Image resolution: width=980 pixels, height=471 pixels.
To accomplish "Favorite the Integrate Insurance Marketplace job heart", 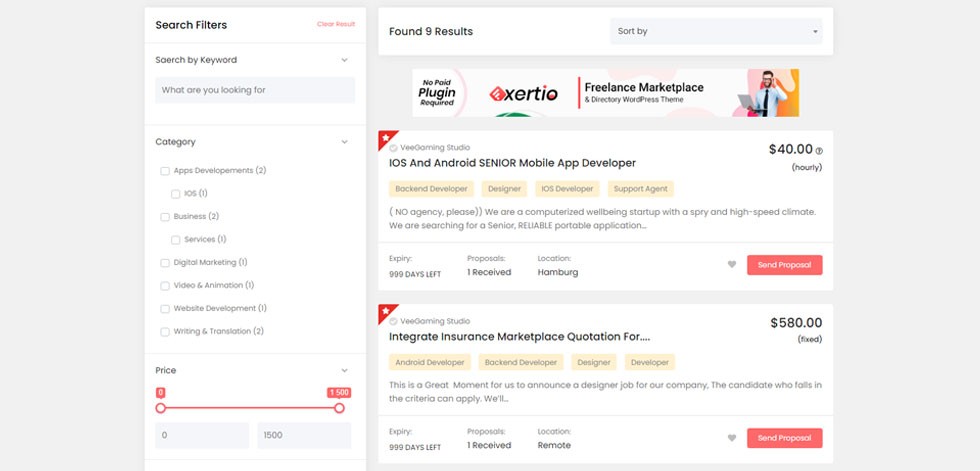I will 732,438.
